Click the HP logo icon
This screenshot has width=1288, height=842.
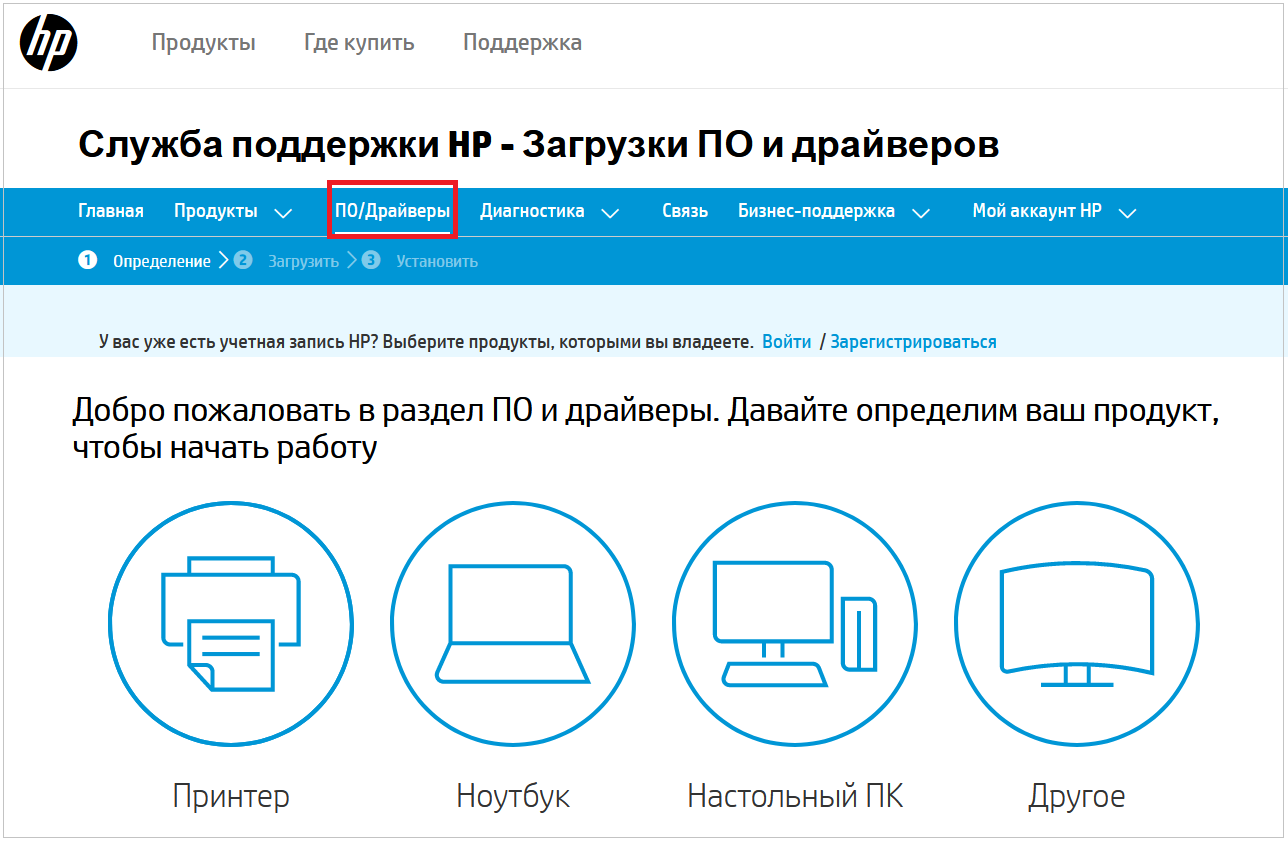(49, 43)
